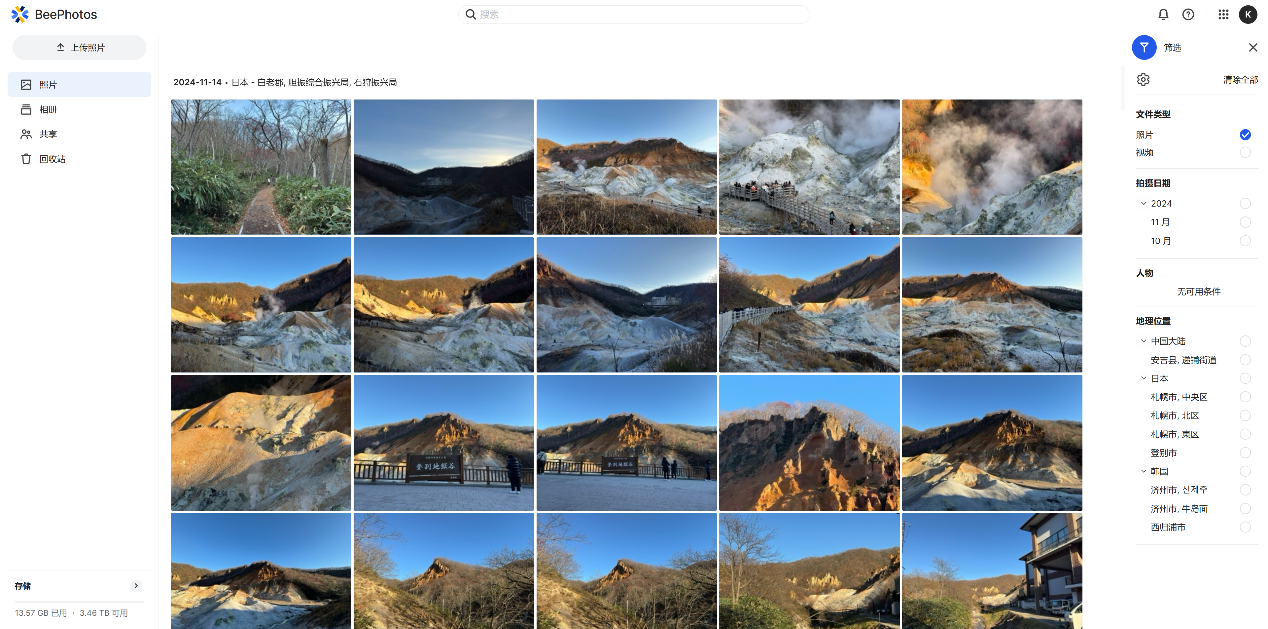Open the help question mark icon
The height and width of the screenshot is (629, 1268).
point(1188,14)
